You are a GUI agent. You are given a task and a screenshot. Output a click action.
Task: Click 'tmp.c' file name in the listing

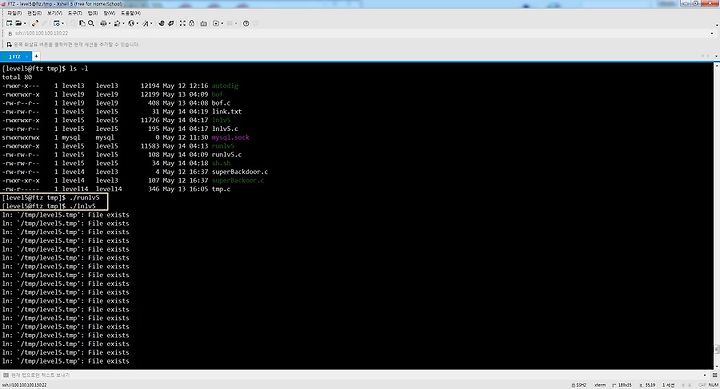(x=221, y=189)
